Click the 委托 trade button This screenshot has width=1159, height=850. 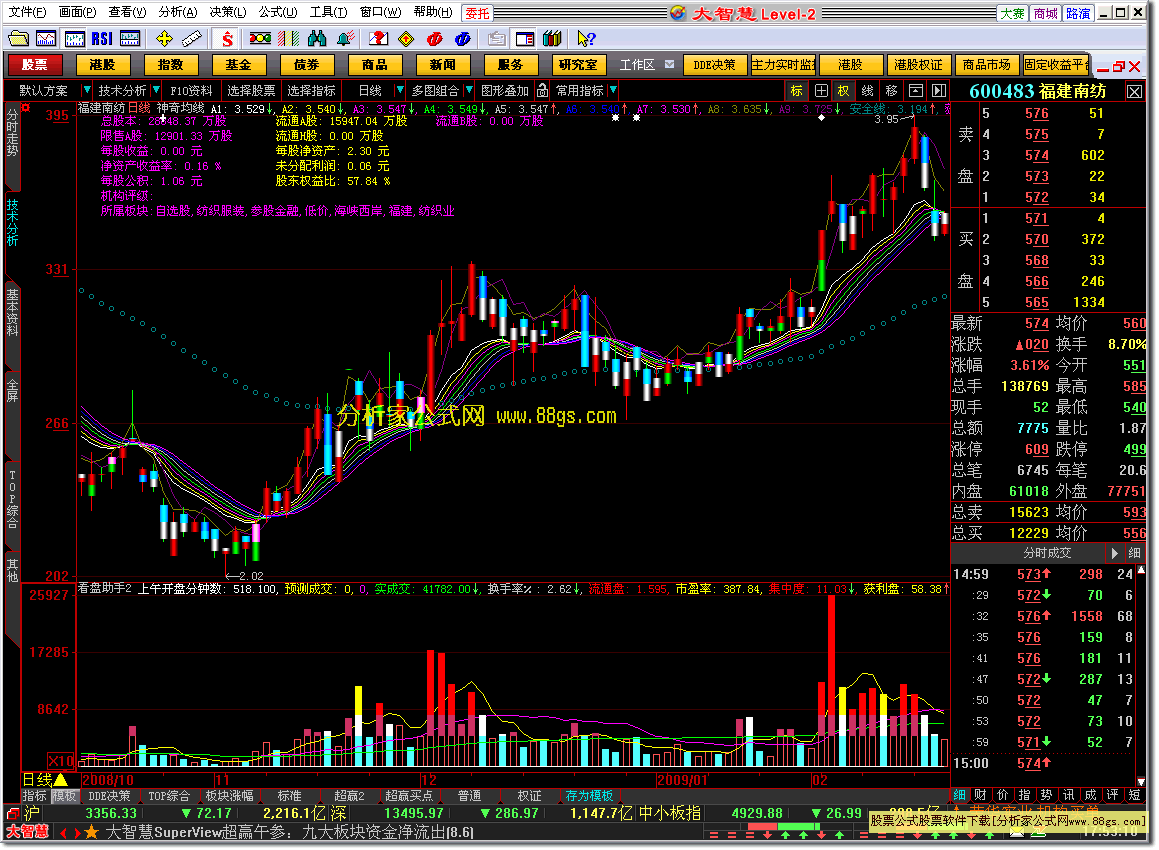click(477, 13)
